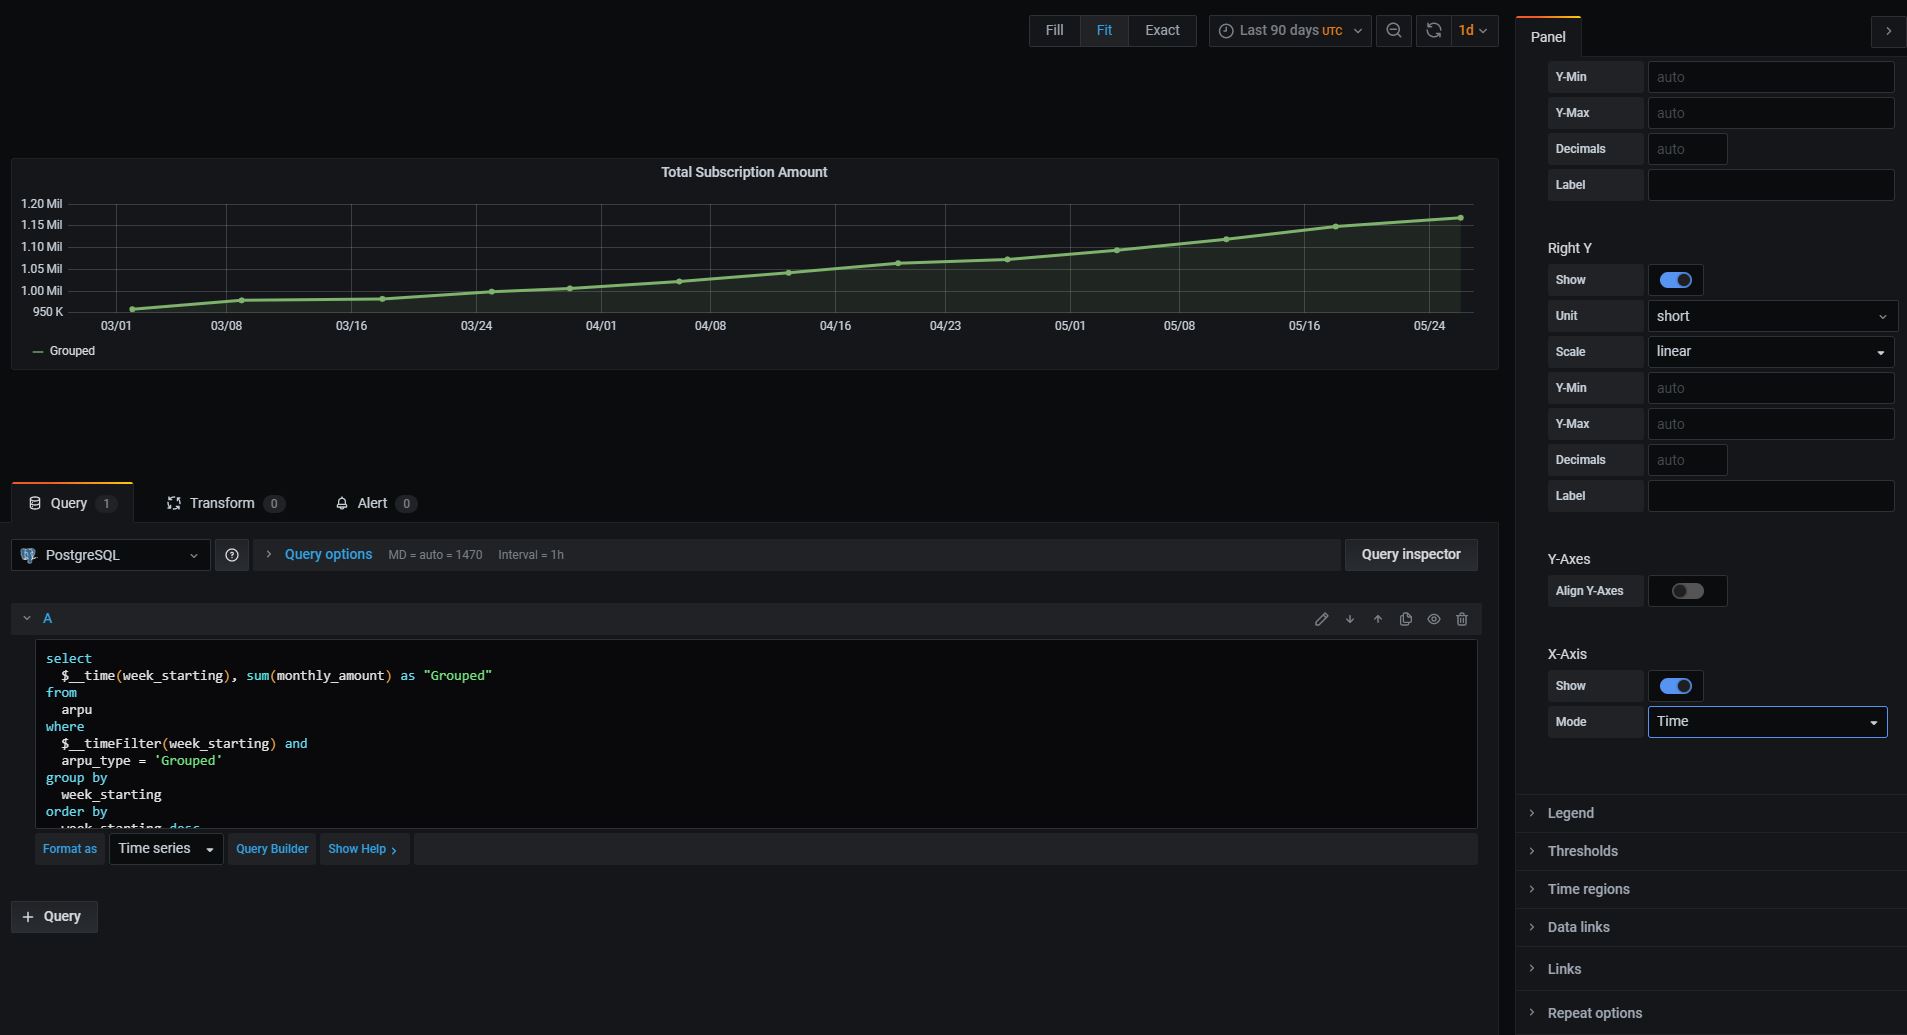The width and height of the screenshot is (1907, 1035).
Task: Open the PostgreSQL datasource selector
Action: pos(110,554)
